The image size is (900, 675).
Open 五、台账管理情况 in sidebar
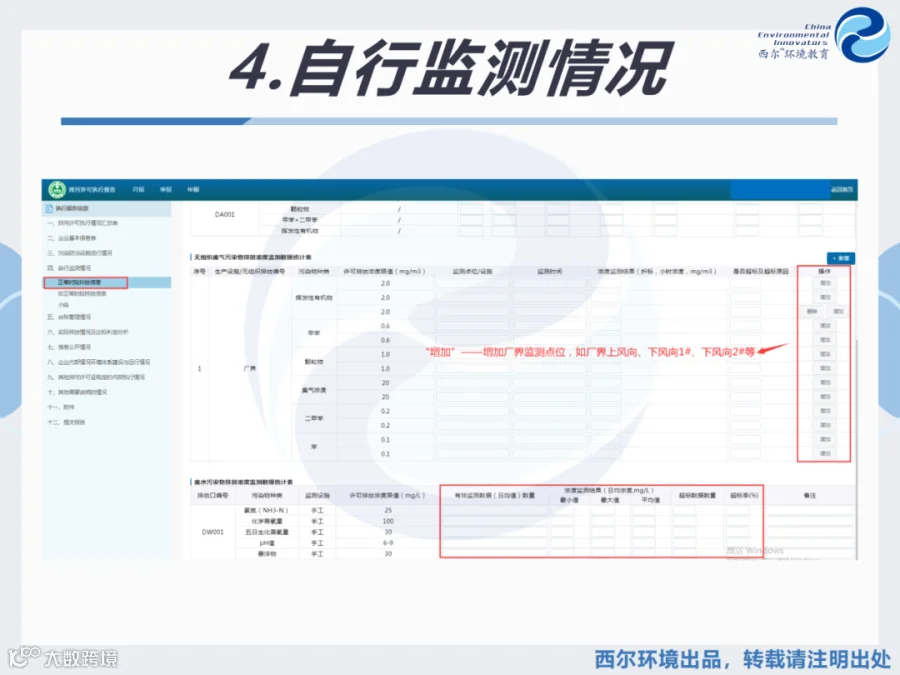[69, 317]
